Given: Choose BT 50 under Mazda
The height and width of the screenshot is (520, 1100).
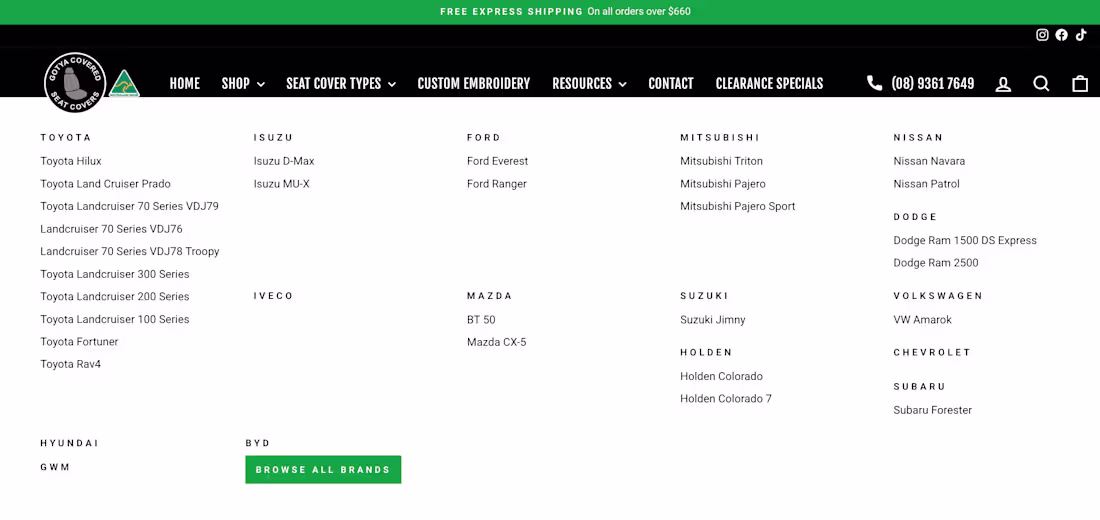Looking at the screenshot, I should pos(481,320).
